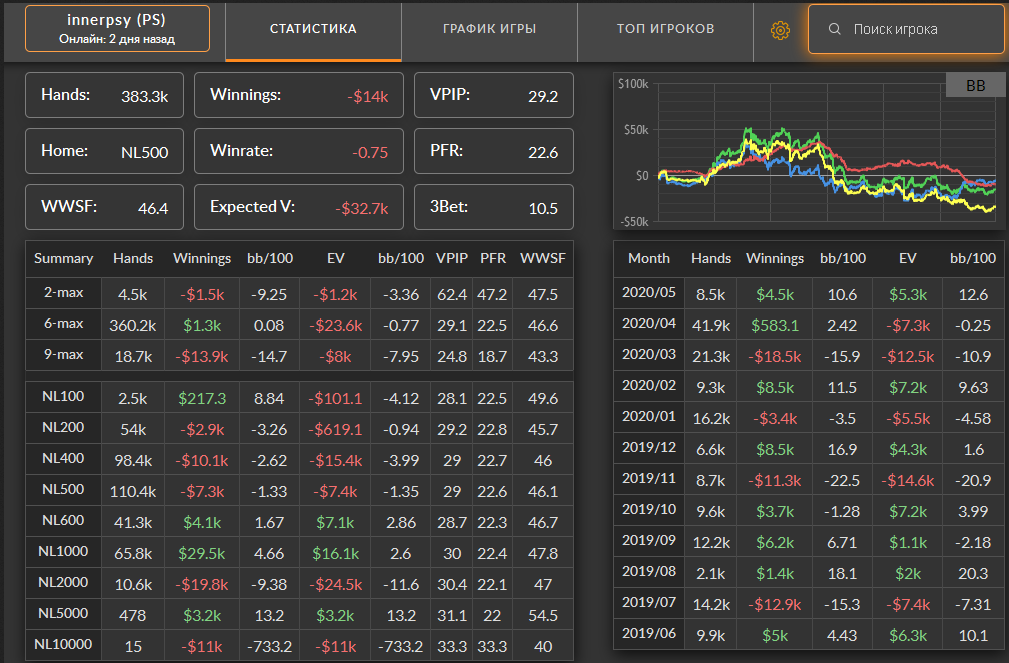Click the 2019/11 month row
Image resolution: width=1009 pixels, height=663 pixels.
pyautogui.click(x=809, y=479)
